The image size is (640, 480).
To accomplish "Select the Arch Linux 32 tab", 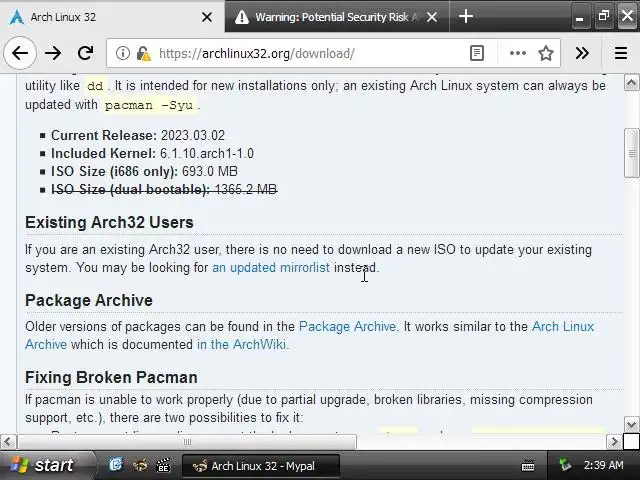I will [x=100, y=17].
